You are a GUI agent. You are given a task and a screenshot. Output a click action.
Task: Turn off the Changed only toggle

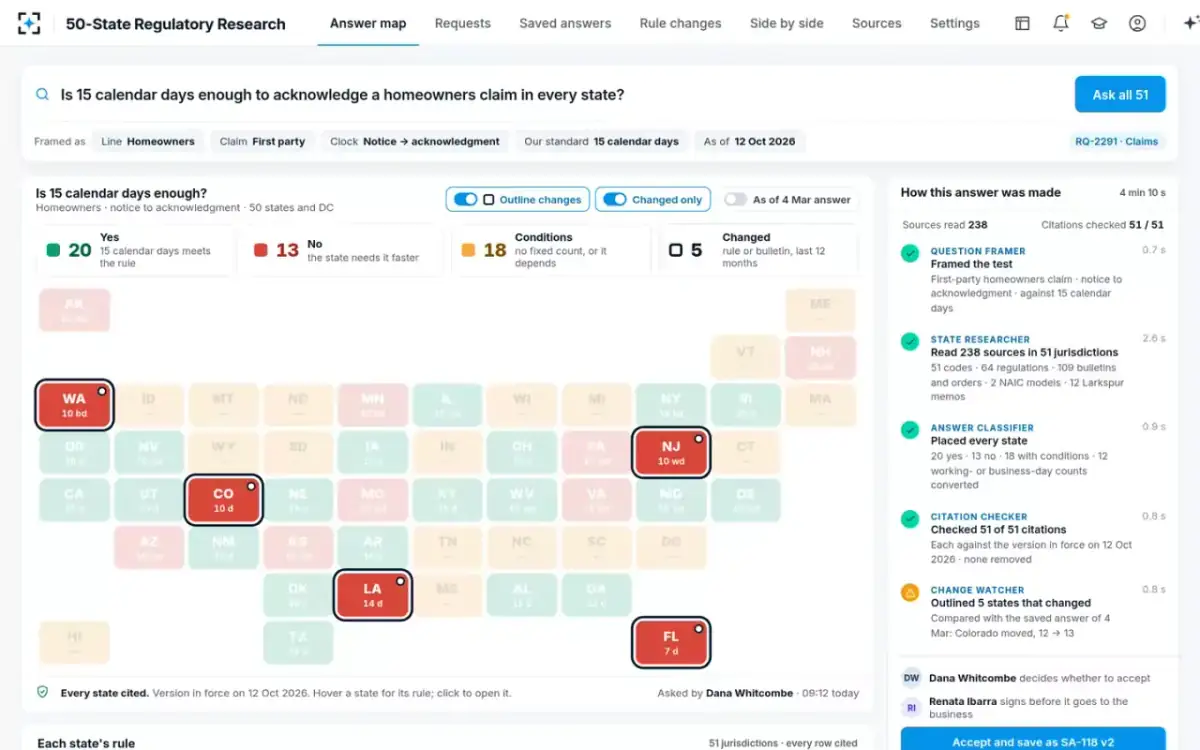pos(614,199)
